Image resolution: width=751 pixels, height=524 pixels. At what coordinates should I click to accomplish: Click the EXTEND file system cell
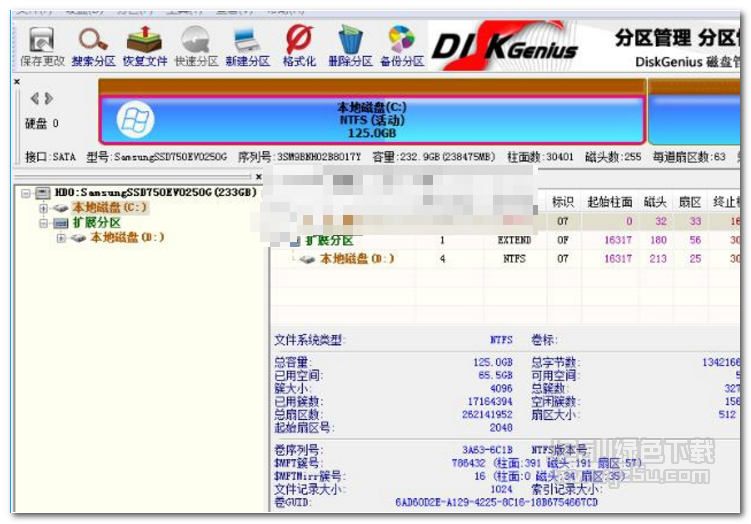click(514, 240)
